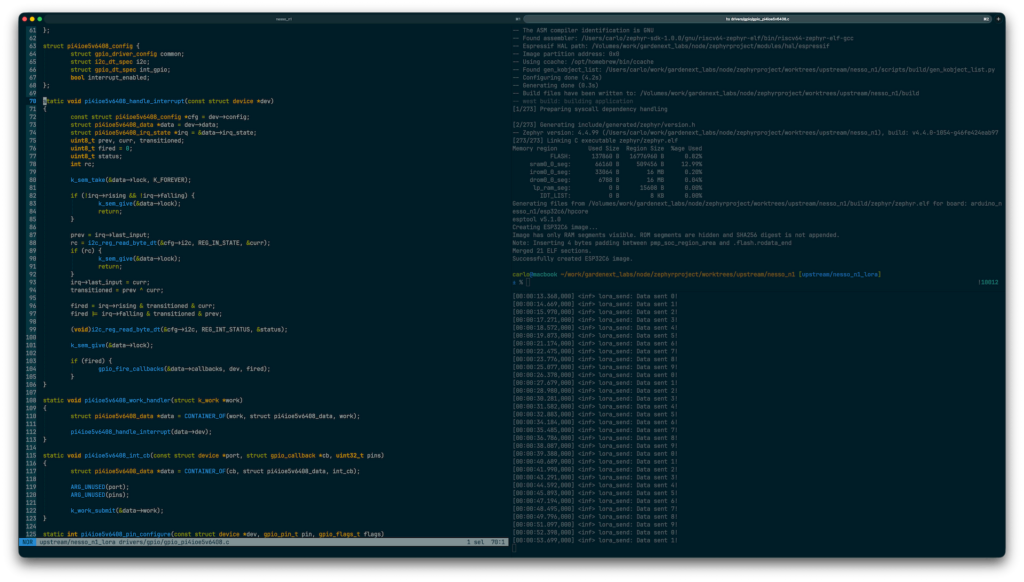Click '[273/273] Linking C executable' output line
Image resolution: width=1024 pixels, height=582 pixels.
coord(595,140)
